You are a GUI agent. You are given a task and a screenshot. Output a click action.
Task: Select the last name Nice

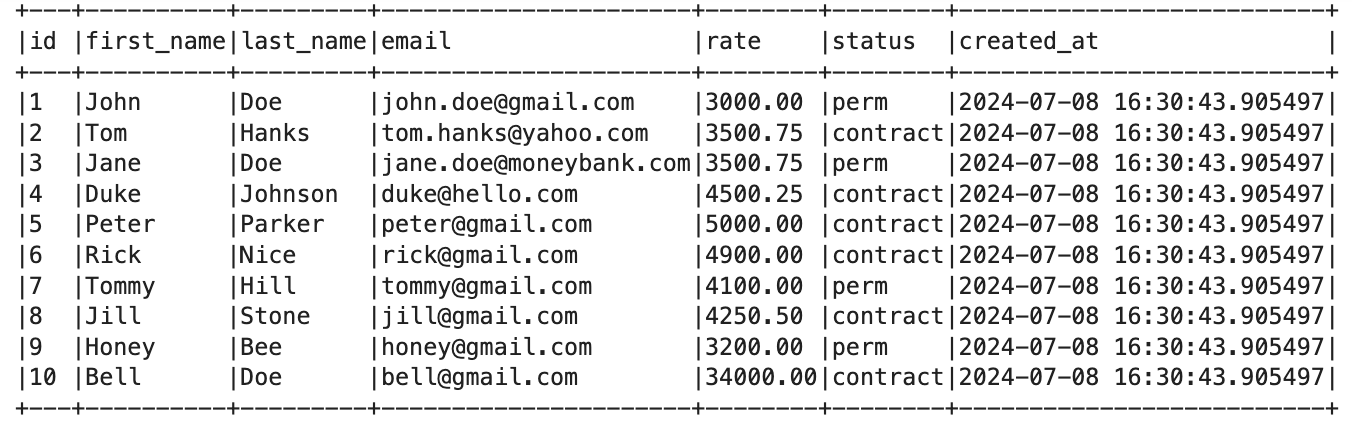click(x=267, y=255)
